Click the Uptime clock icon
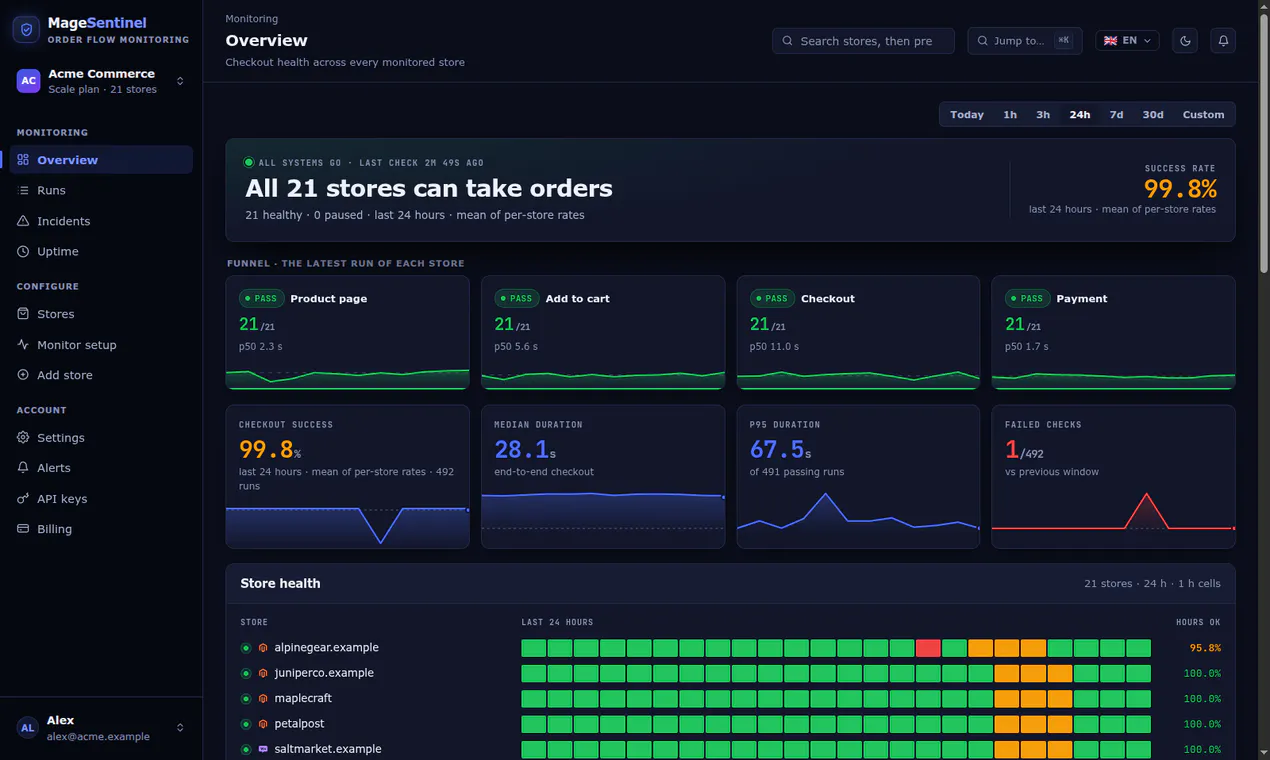Image resolution: width=1270 pixels, height=760 pixels. (23, 251)
